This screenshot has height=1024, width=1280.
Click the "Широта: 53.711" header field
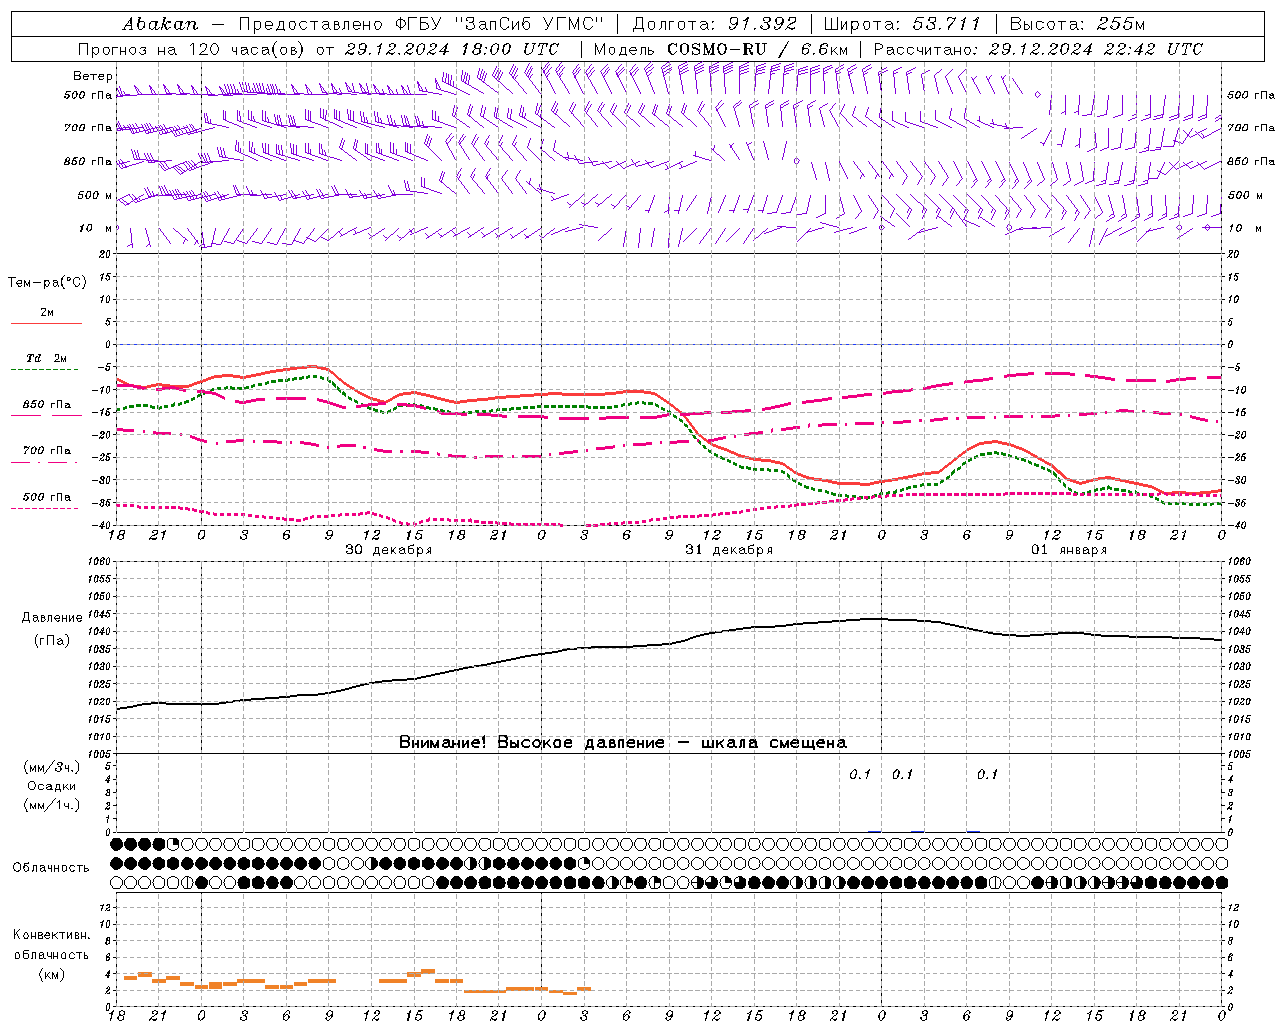(x=903, y=24)
